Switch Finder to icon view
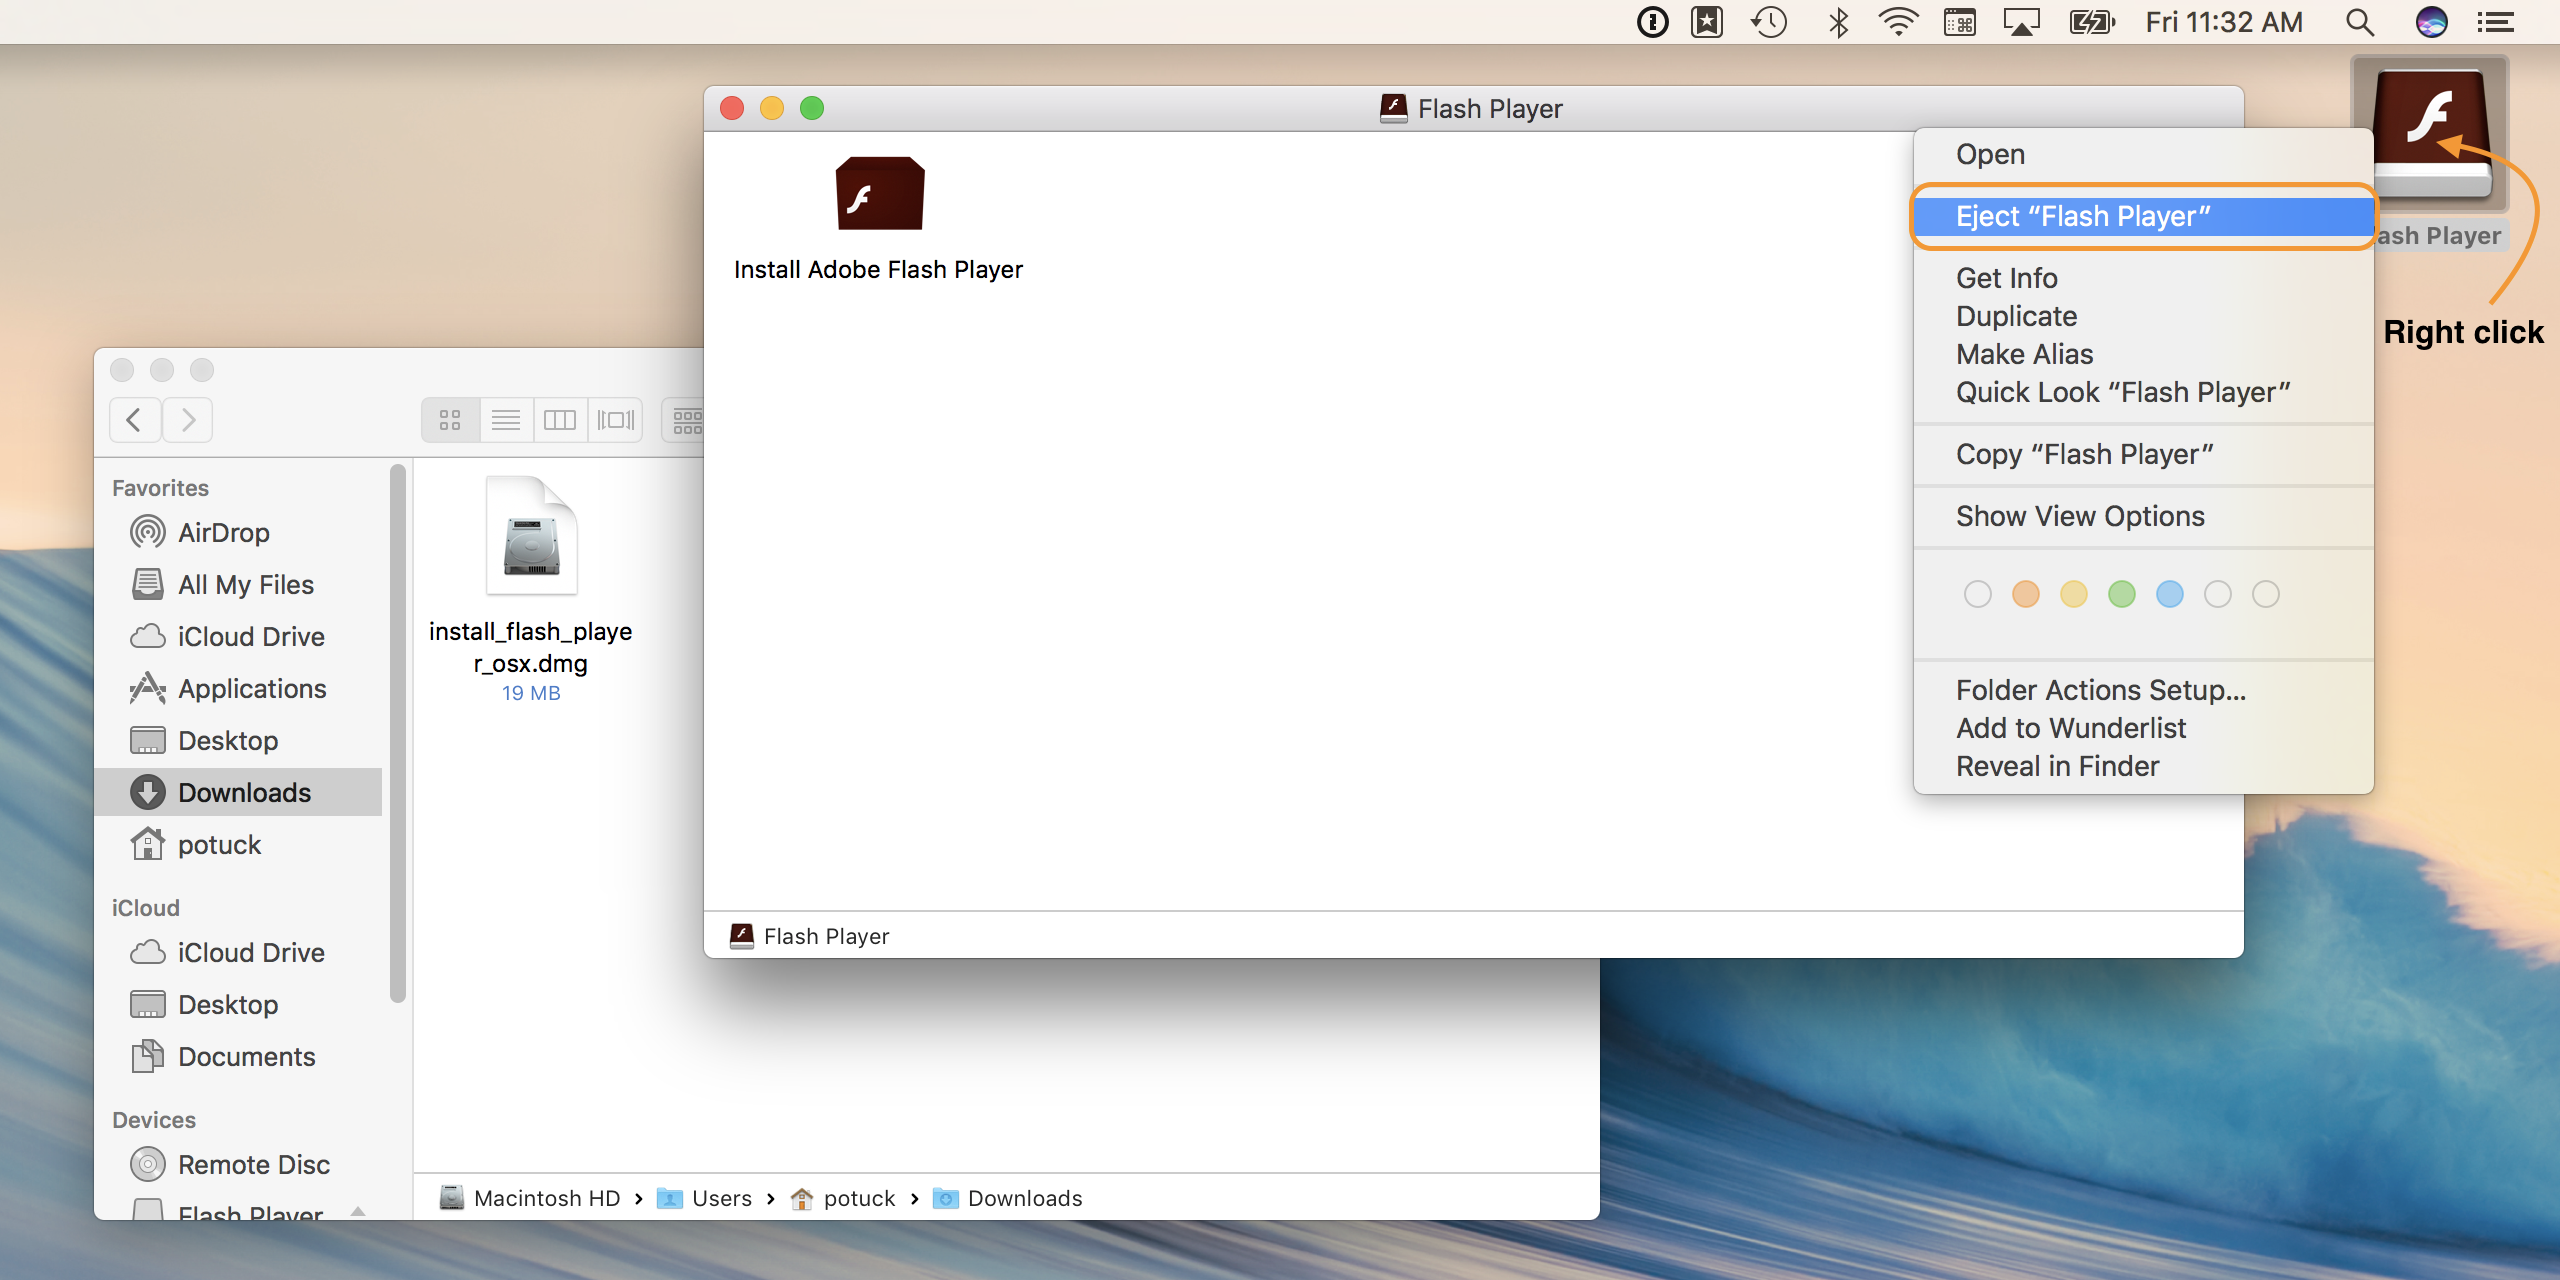The width and height of the screenshot is (2560, 1280). coord(450,420)
